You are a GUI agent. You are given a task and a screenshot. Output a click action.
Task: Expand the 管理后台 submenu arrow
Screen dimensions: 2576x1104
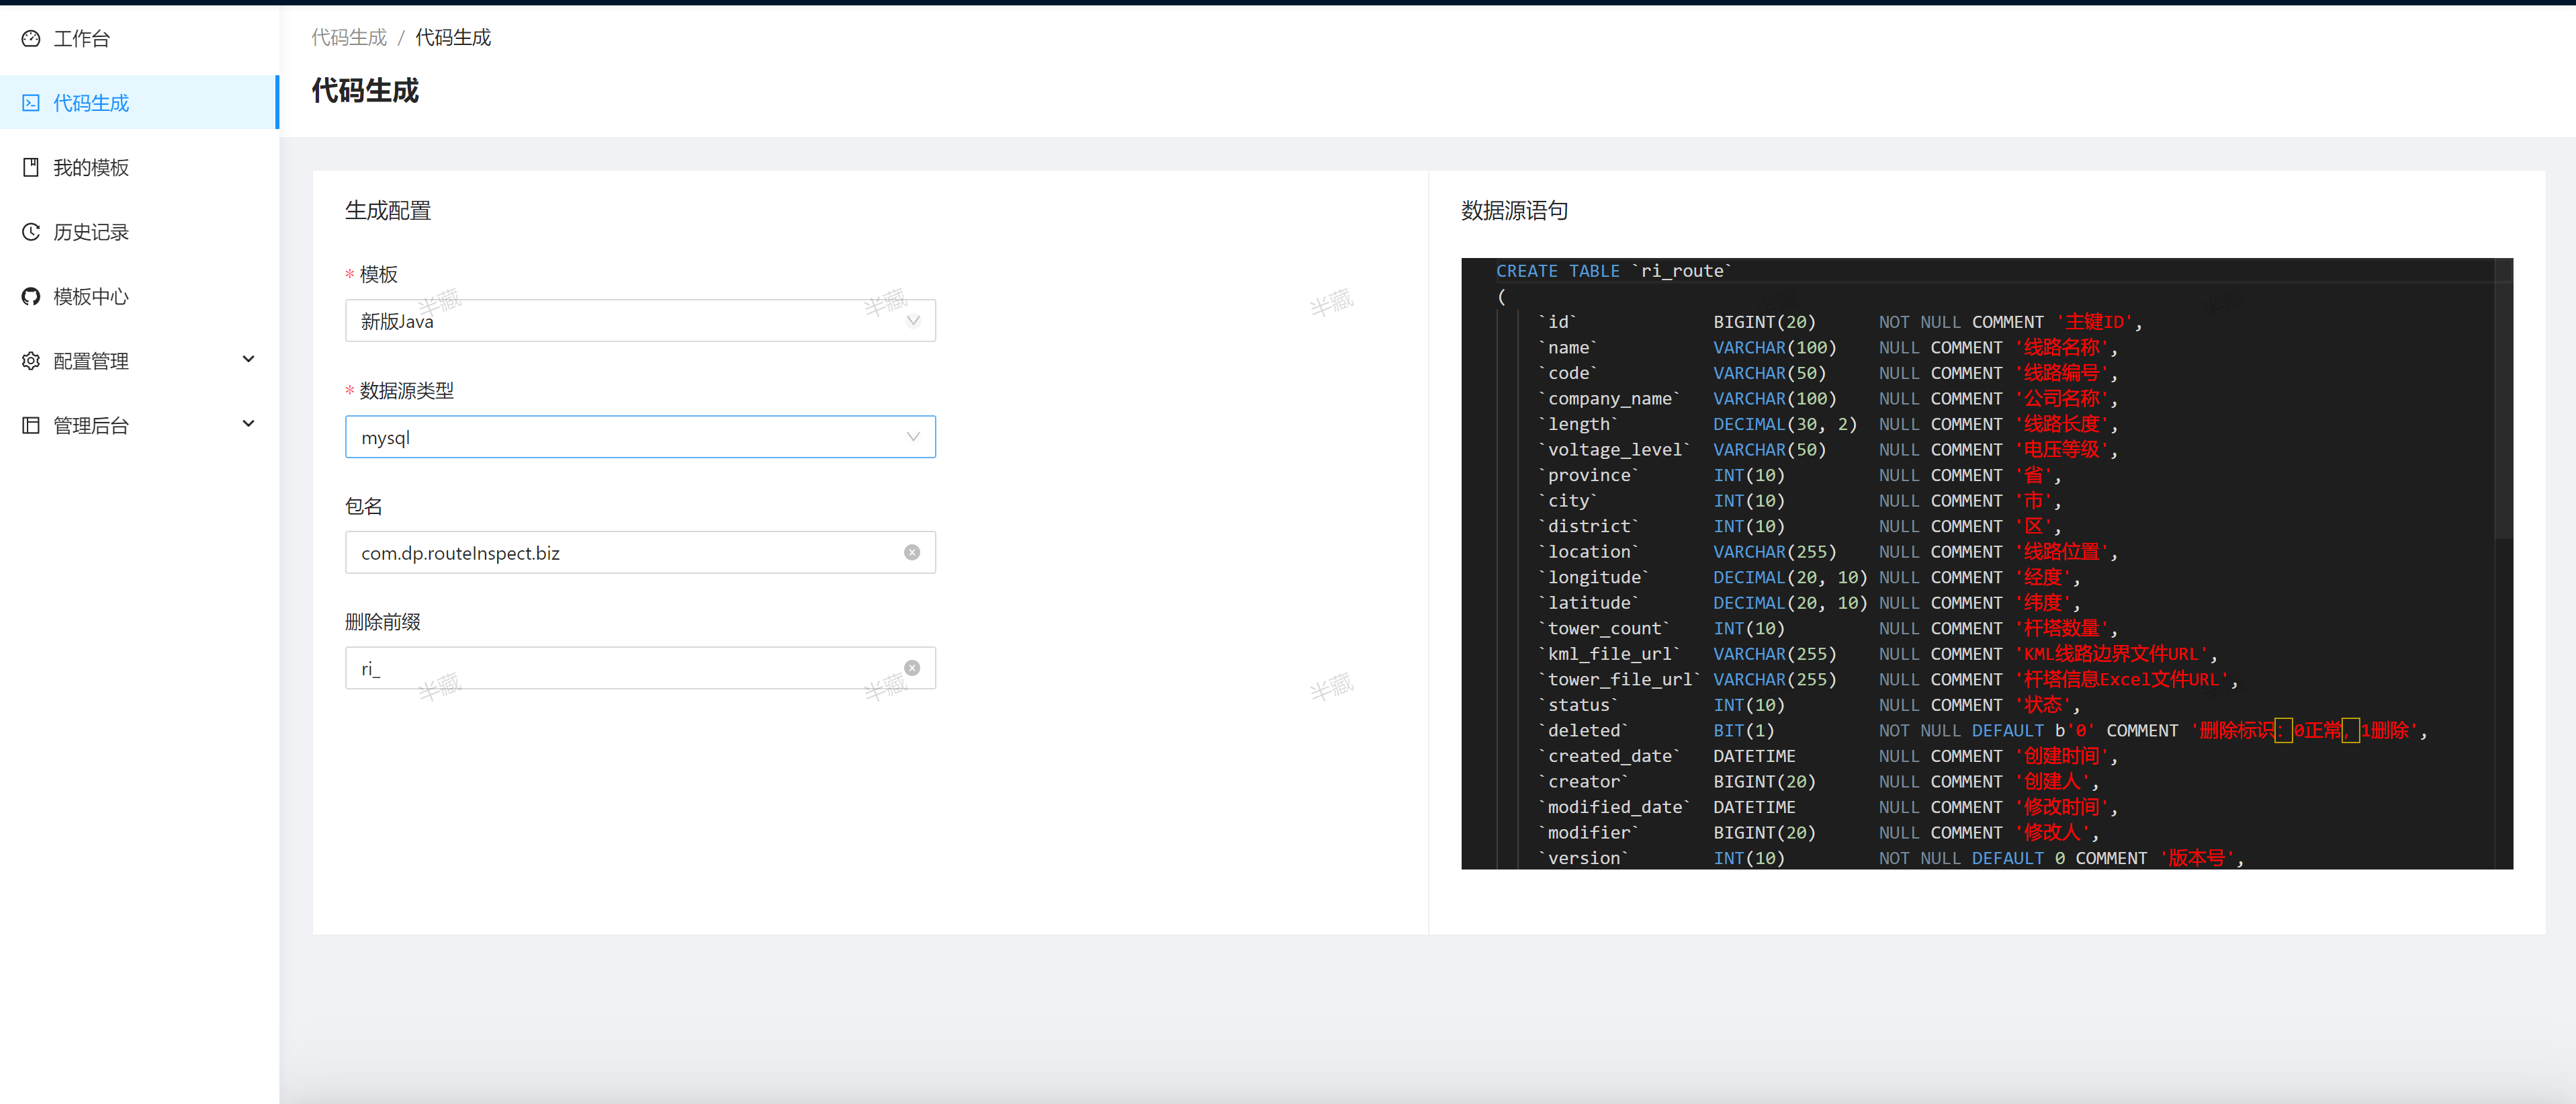[249, 424]
